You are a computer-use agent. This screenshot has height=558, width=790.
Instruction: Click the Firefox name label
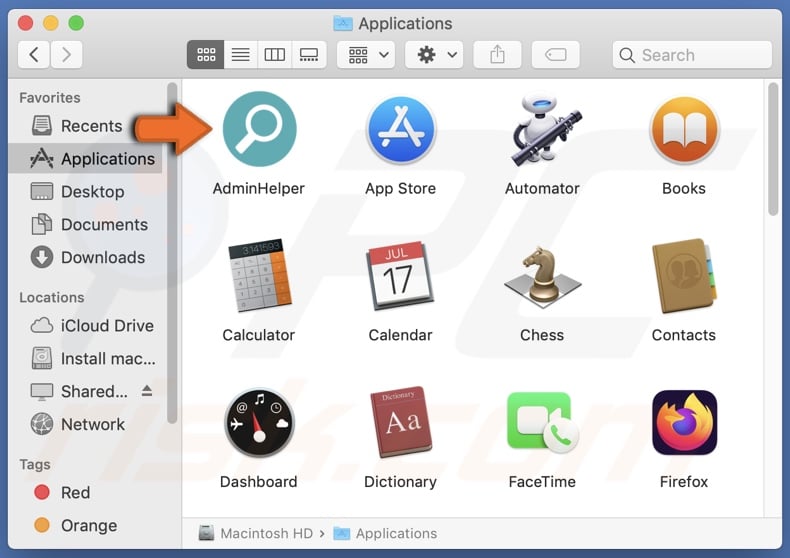(x=684, y=482)
